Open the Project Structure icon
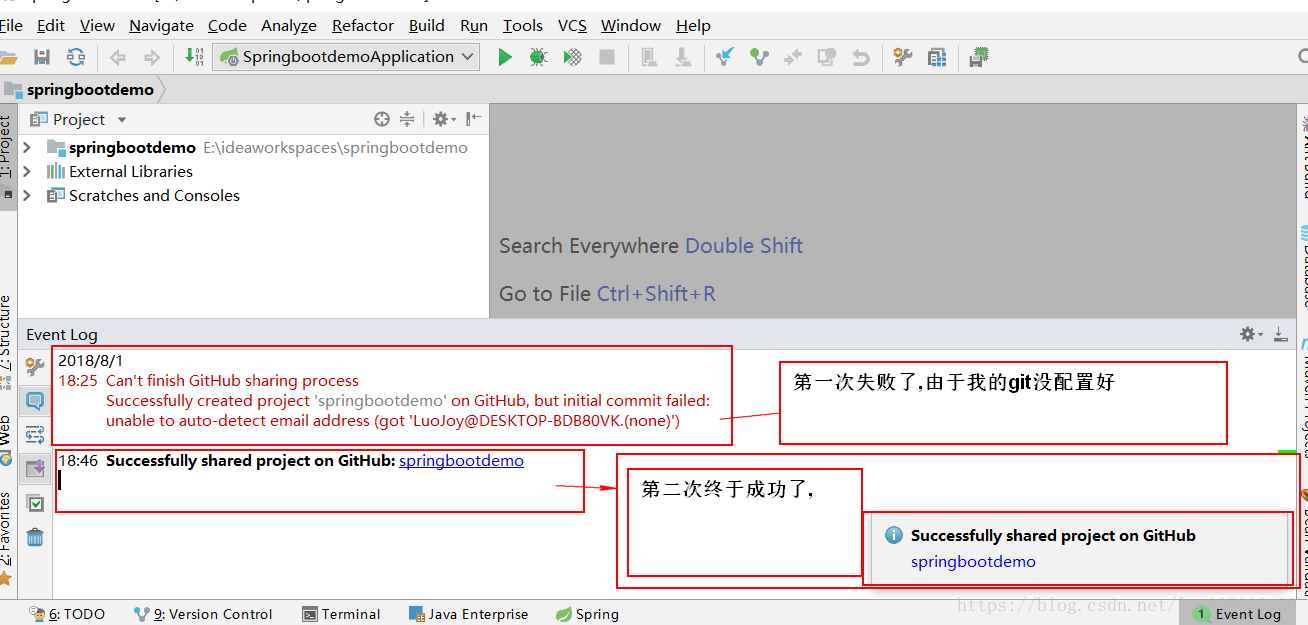The width and height of the screenshot is (1308, 625). 937,57
